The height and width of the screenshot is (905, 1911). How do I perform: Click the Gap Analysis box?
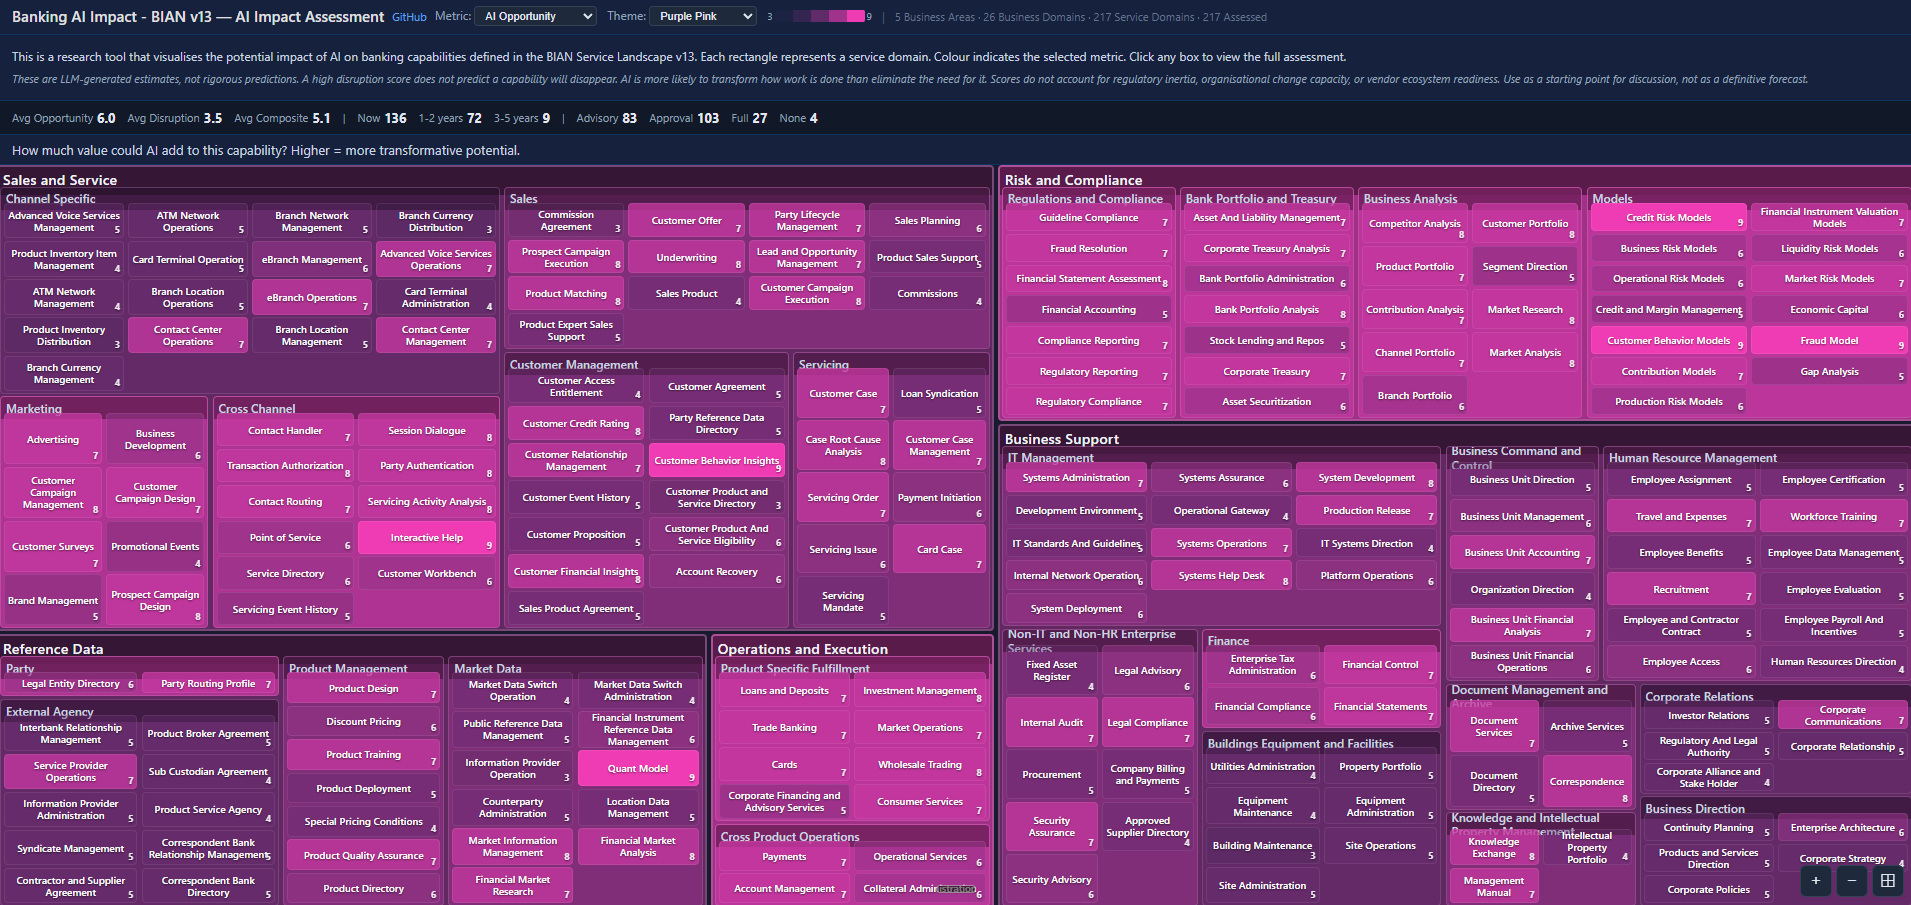pos(1829,372)
